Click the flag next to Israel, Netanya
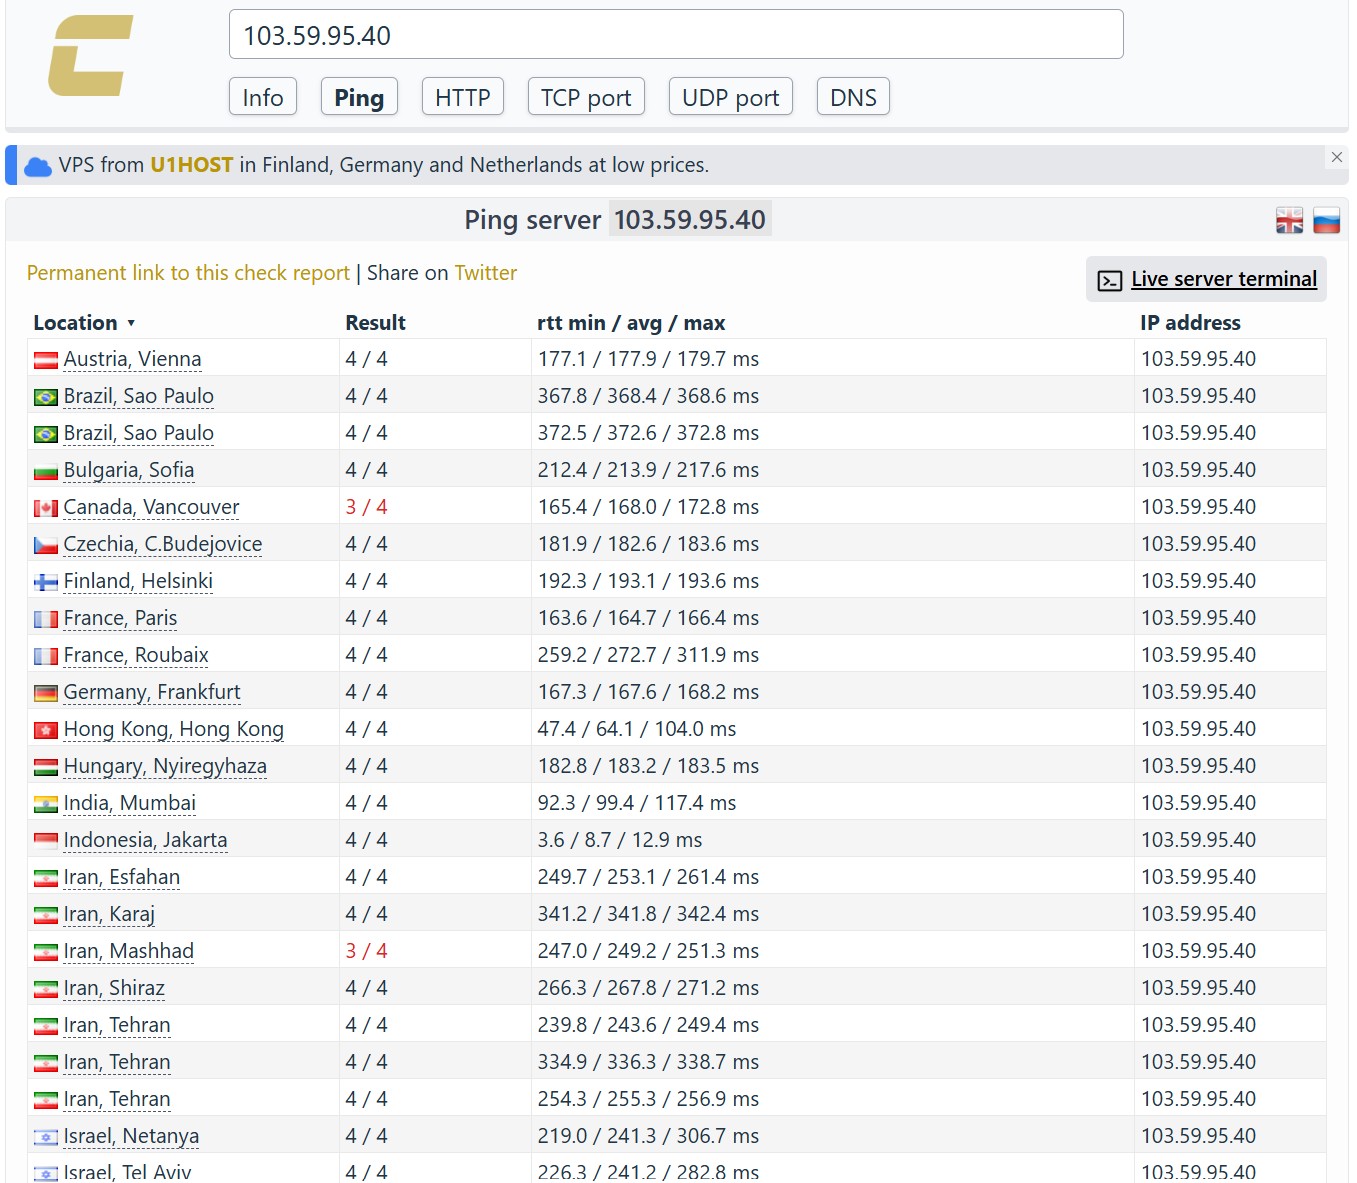This screenshot has width=1357, height=1183. coord(46,1138)
